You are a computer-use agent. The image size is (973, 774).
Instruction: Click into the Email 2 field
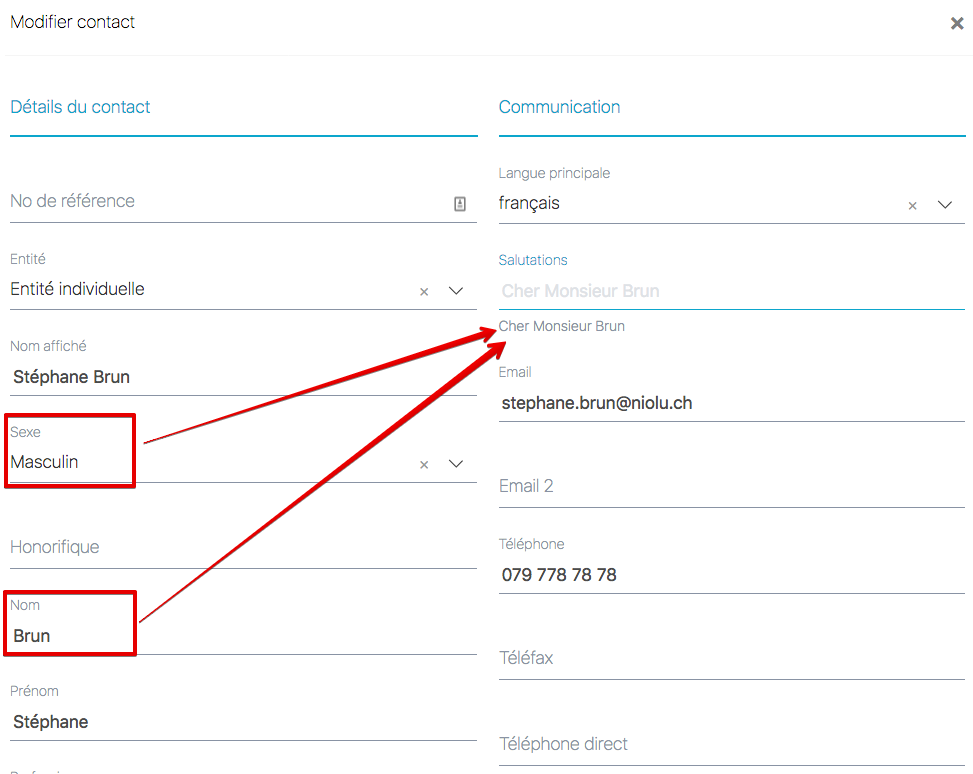(x=730, y=487)
